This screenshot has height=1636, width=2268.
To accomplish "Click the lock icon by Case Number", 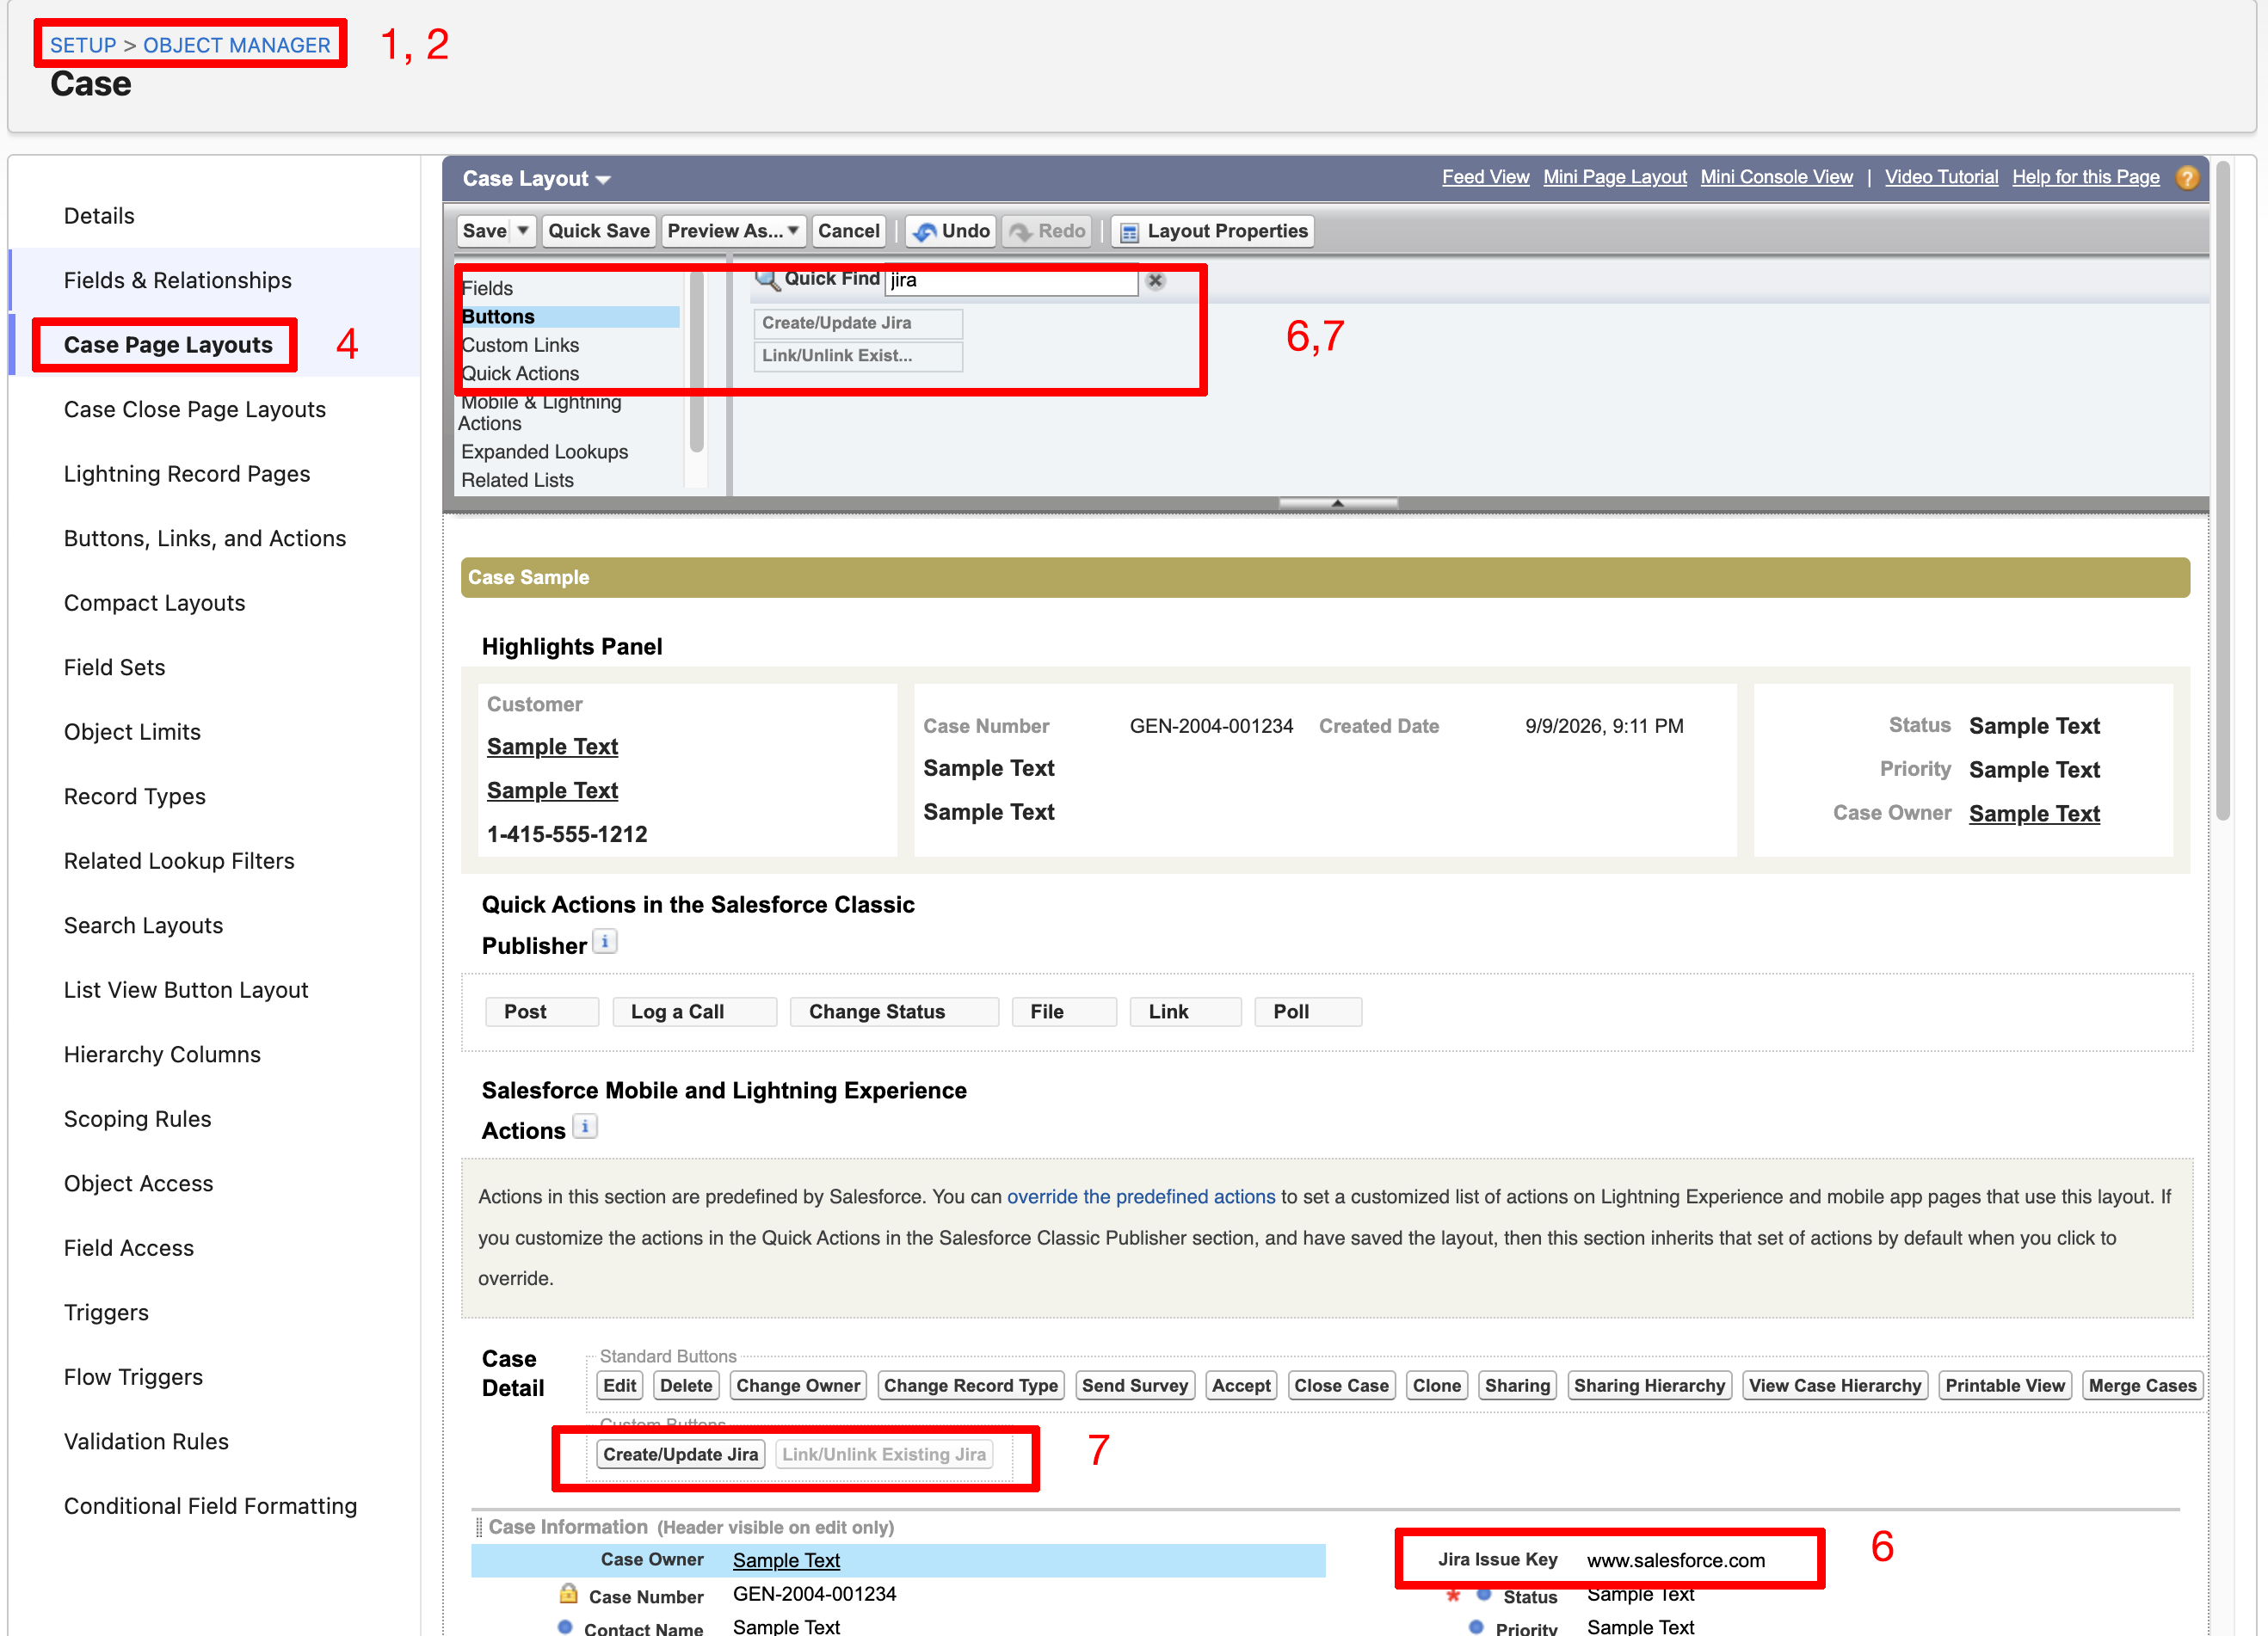I will coord(568,1593).
